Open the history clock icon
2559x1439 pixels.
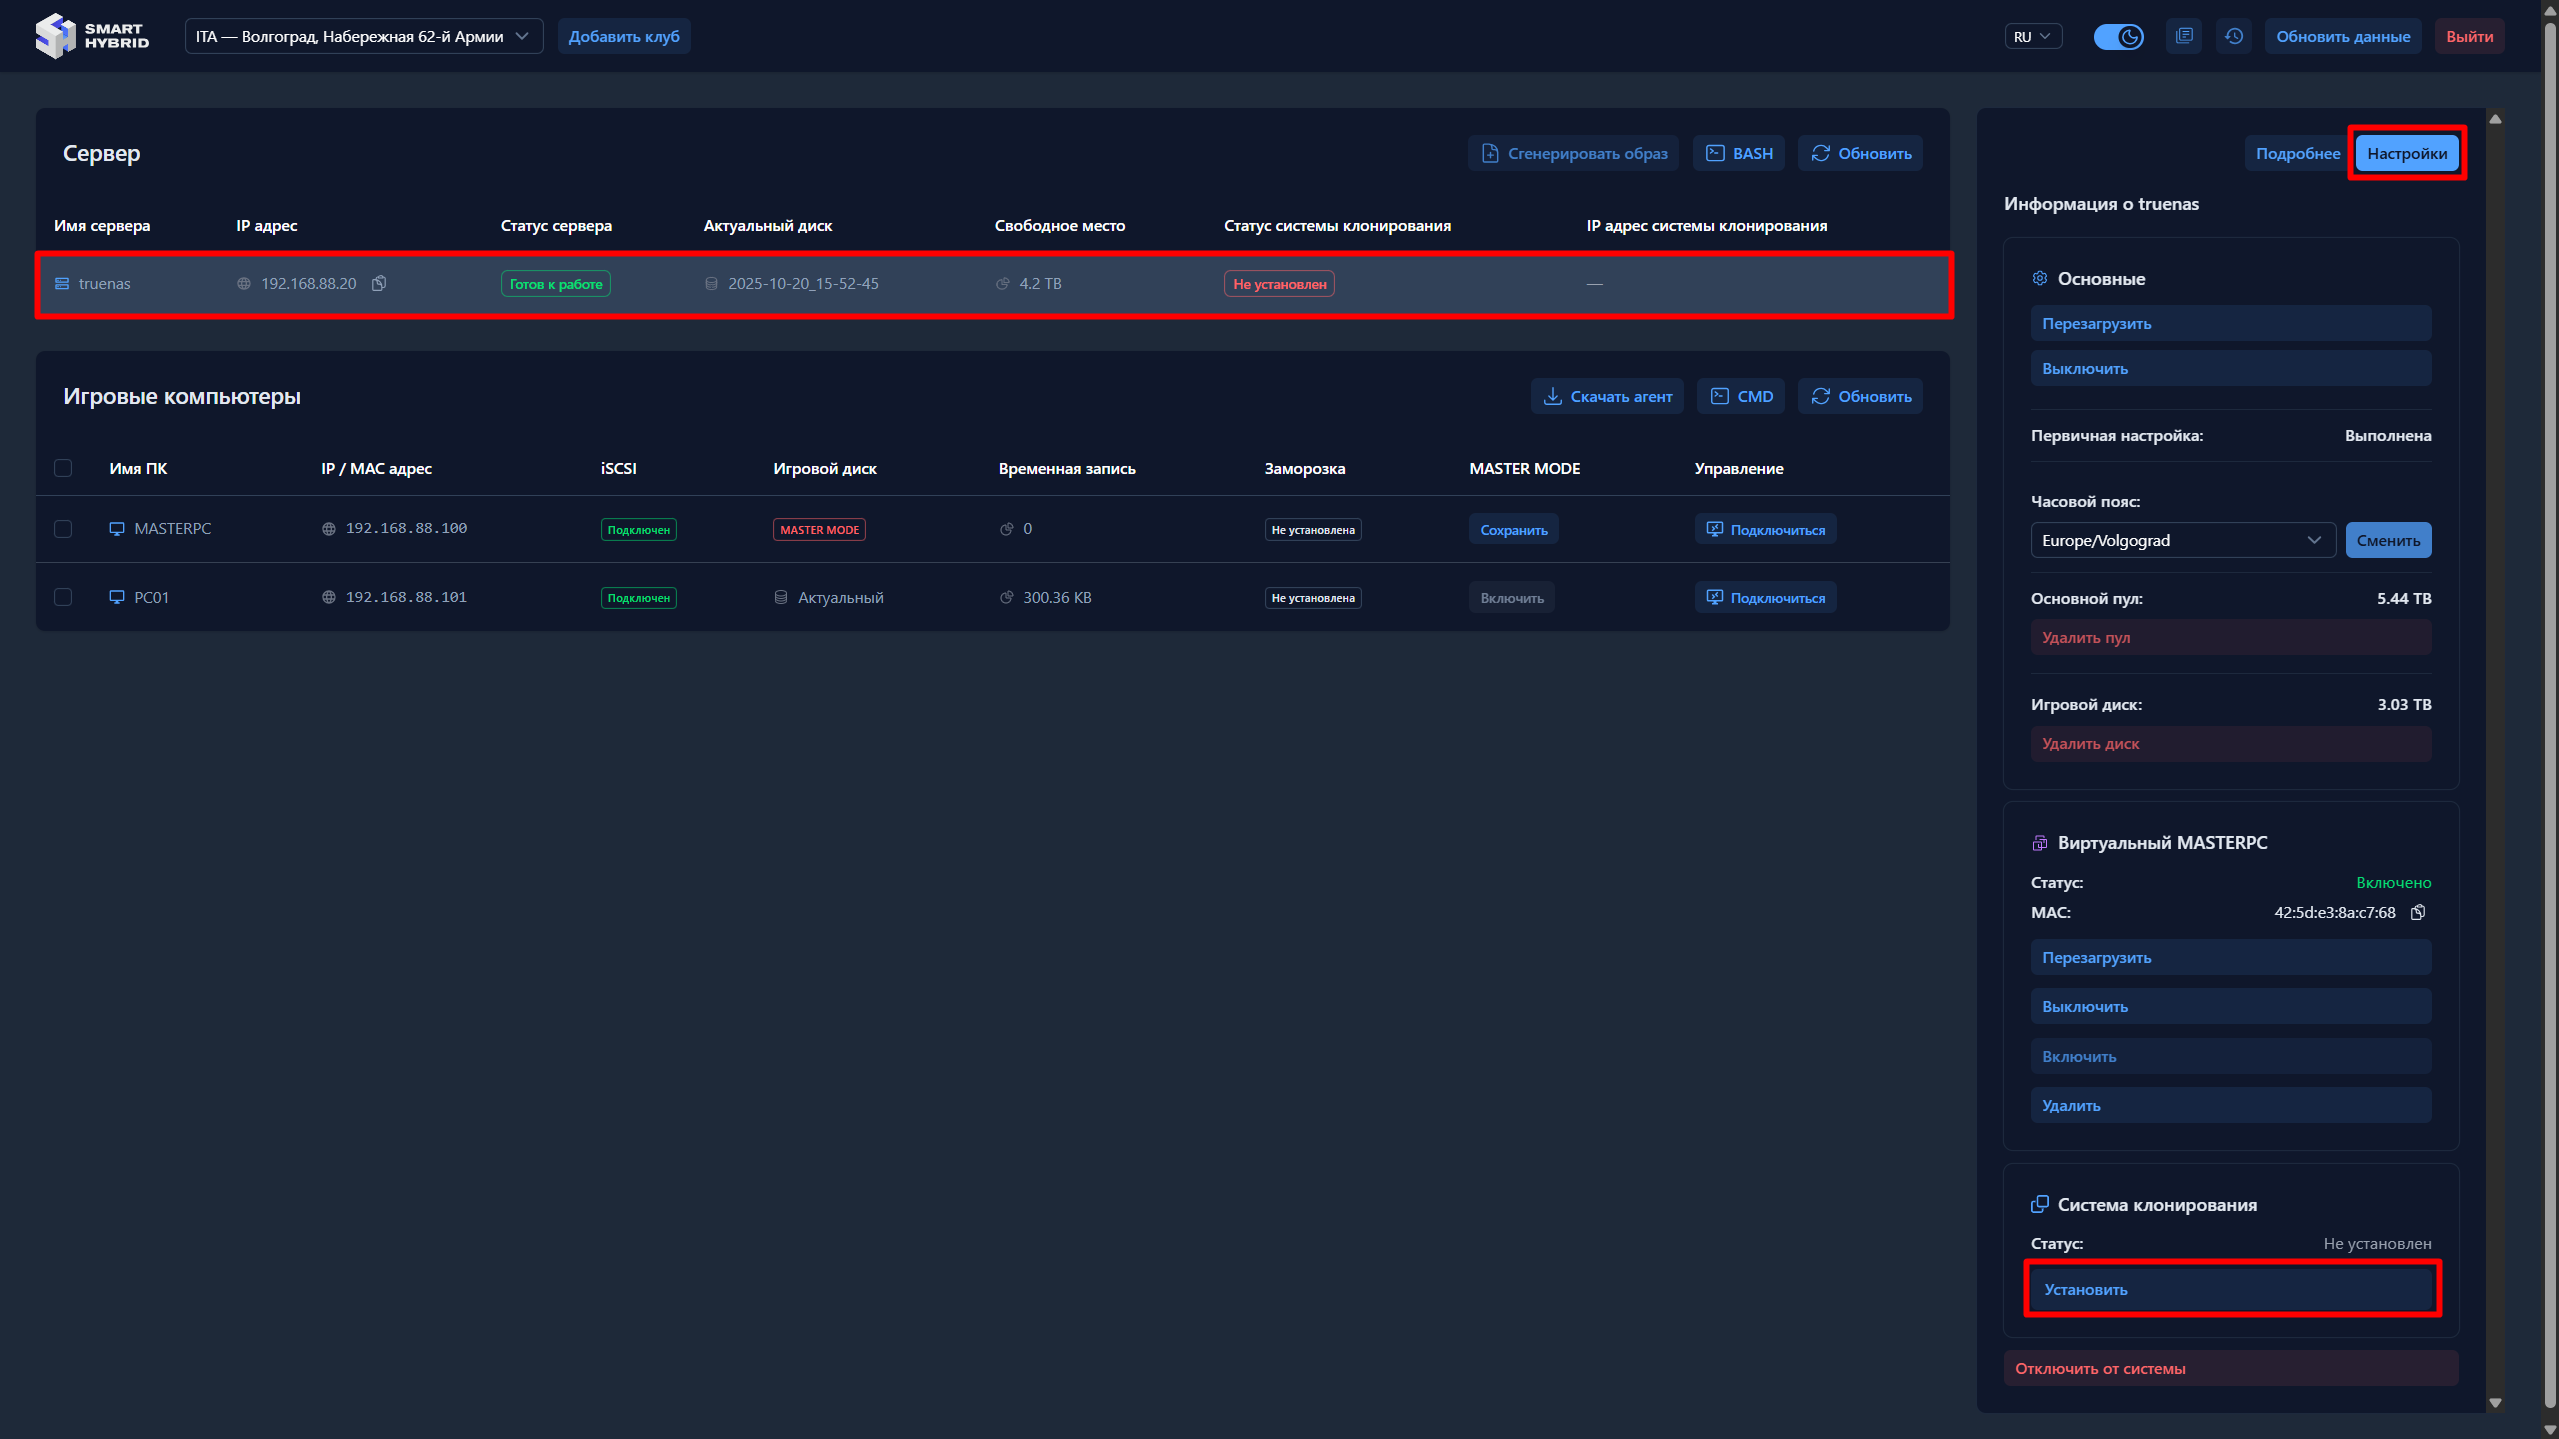click(2234, 37)
